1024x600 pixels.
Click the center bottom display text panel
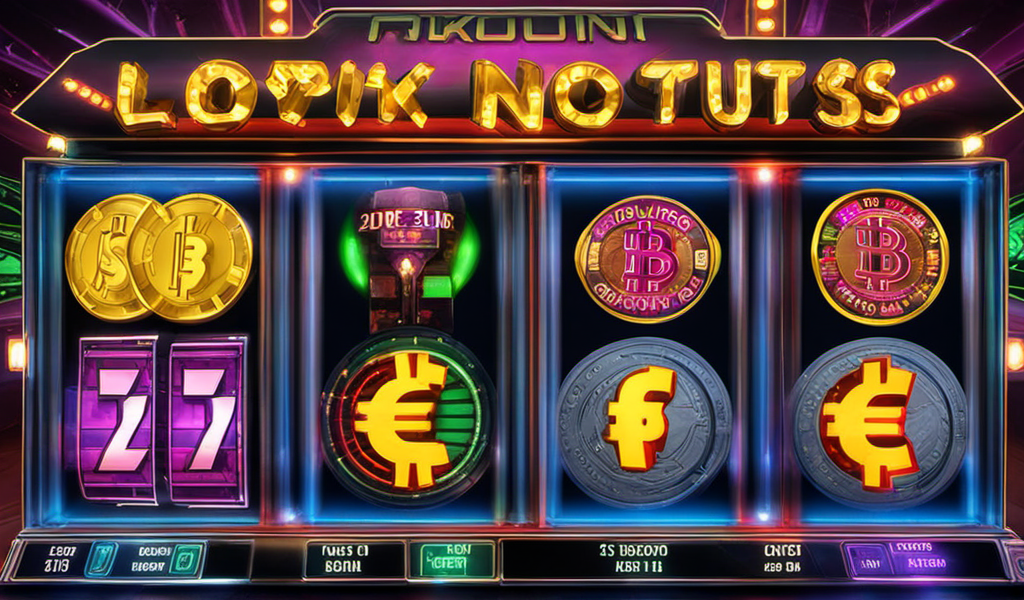(633, 559)
